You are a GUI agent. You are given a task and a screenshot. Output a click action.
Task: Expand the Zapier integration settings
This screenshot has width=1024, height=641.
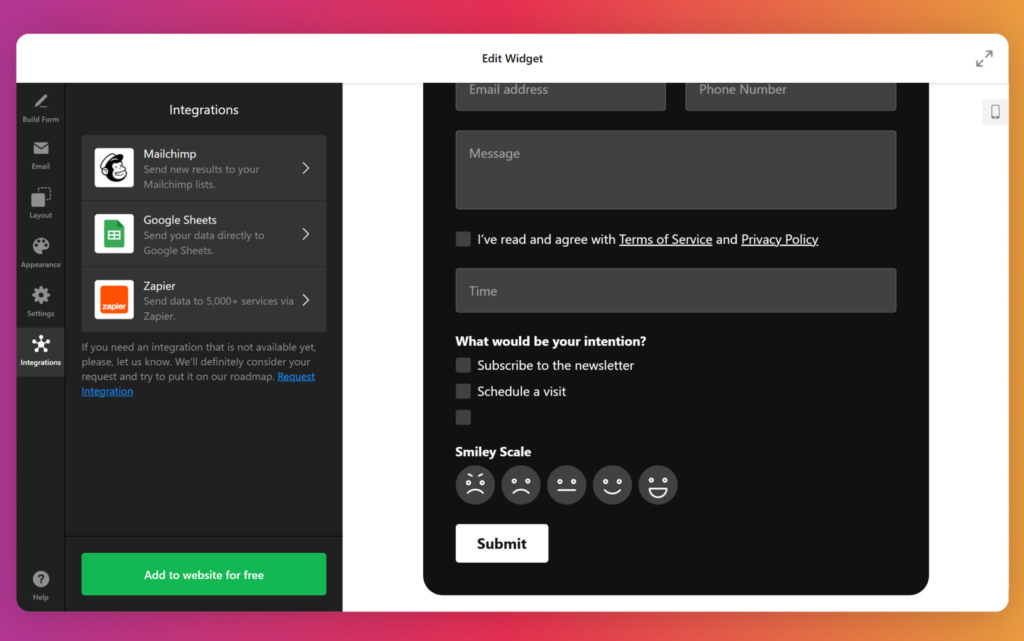306,299
